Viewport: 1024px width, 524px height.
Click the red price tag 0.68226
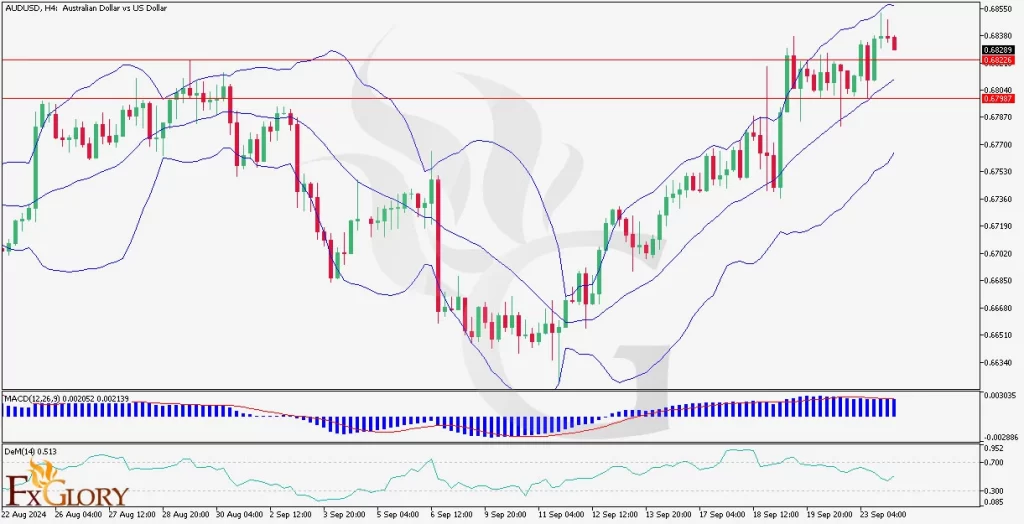tap(998, 59)
